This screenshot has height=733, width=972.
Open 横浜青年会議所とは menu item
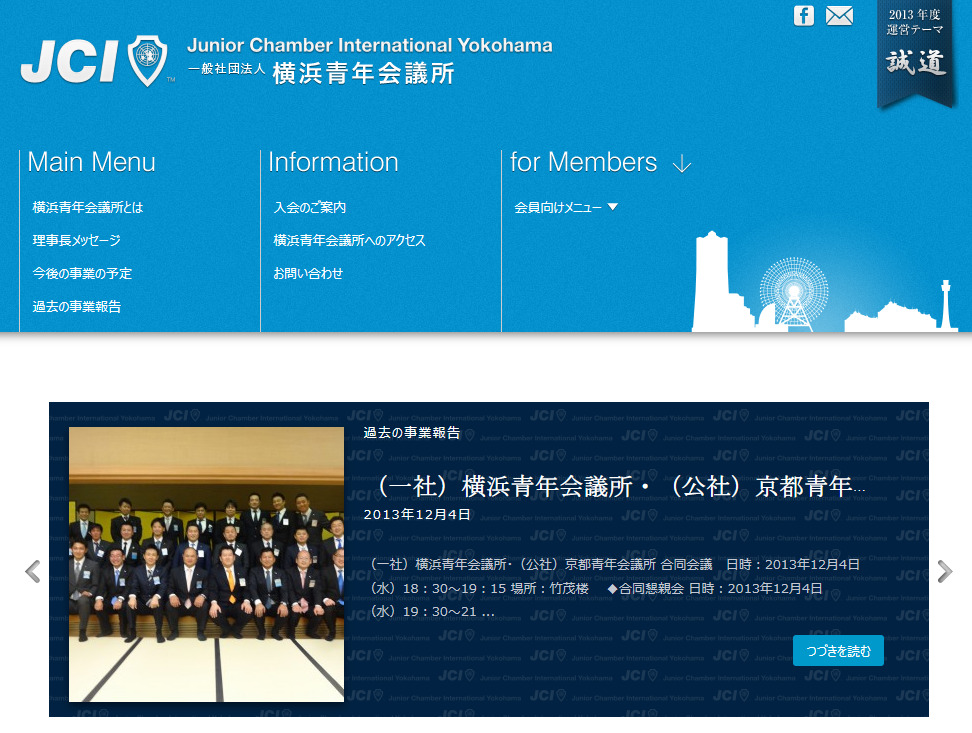[87, 207]
